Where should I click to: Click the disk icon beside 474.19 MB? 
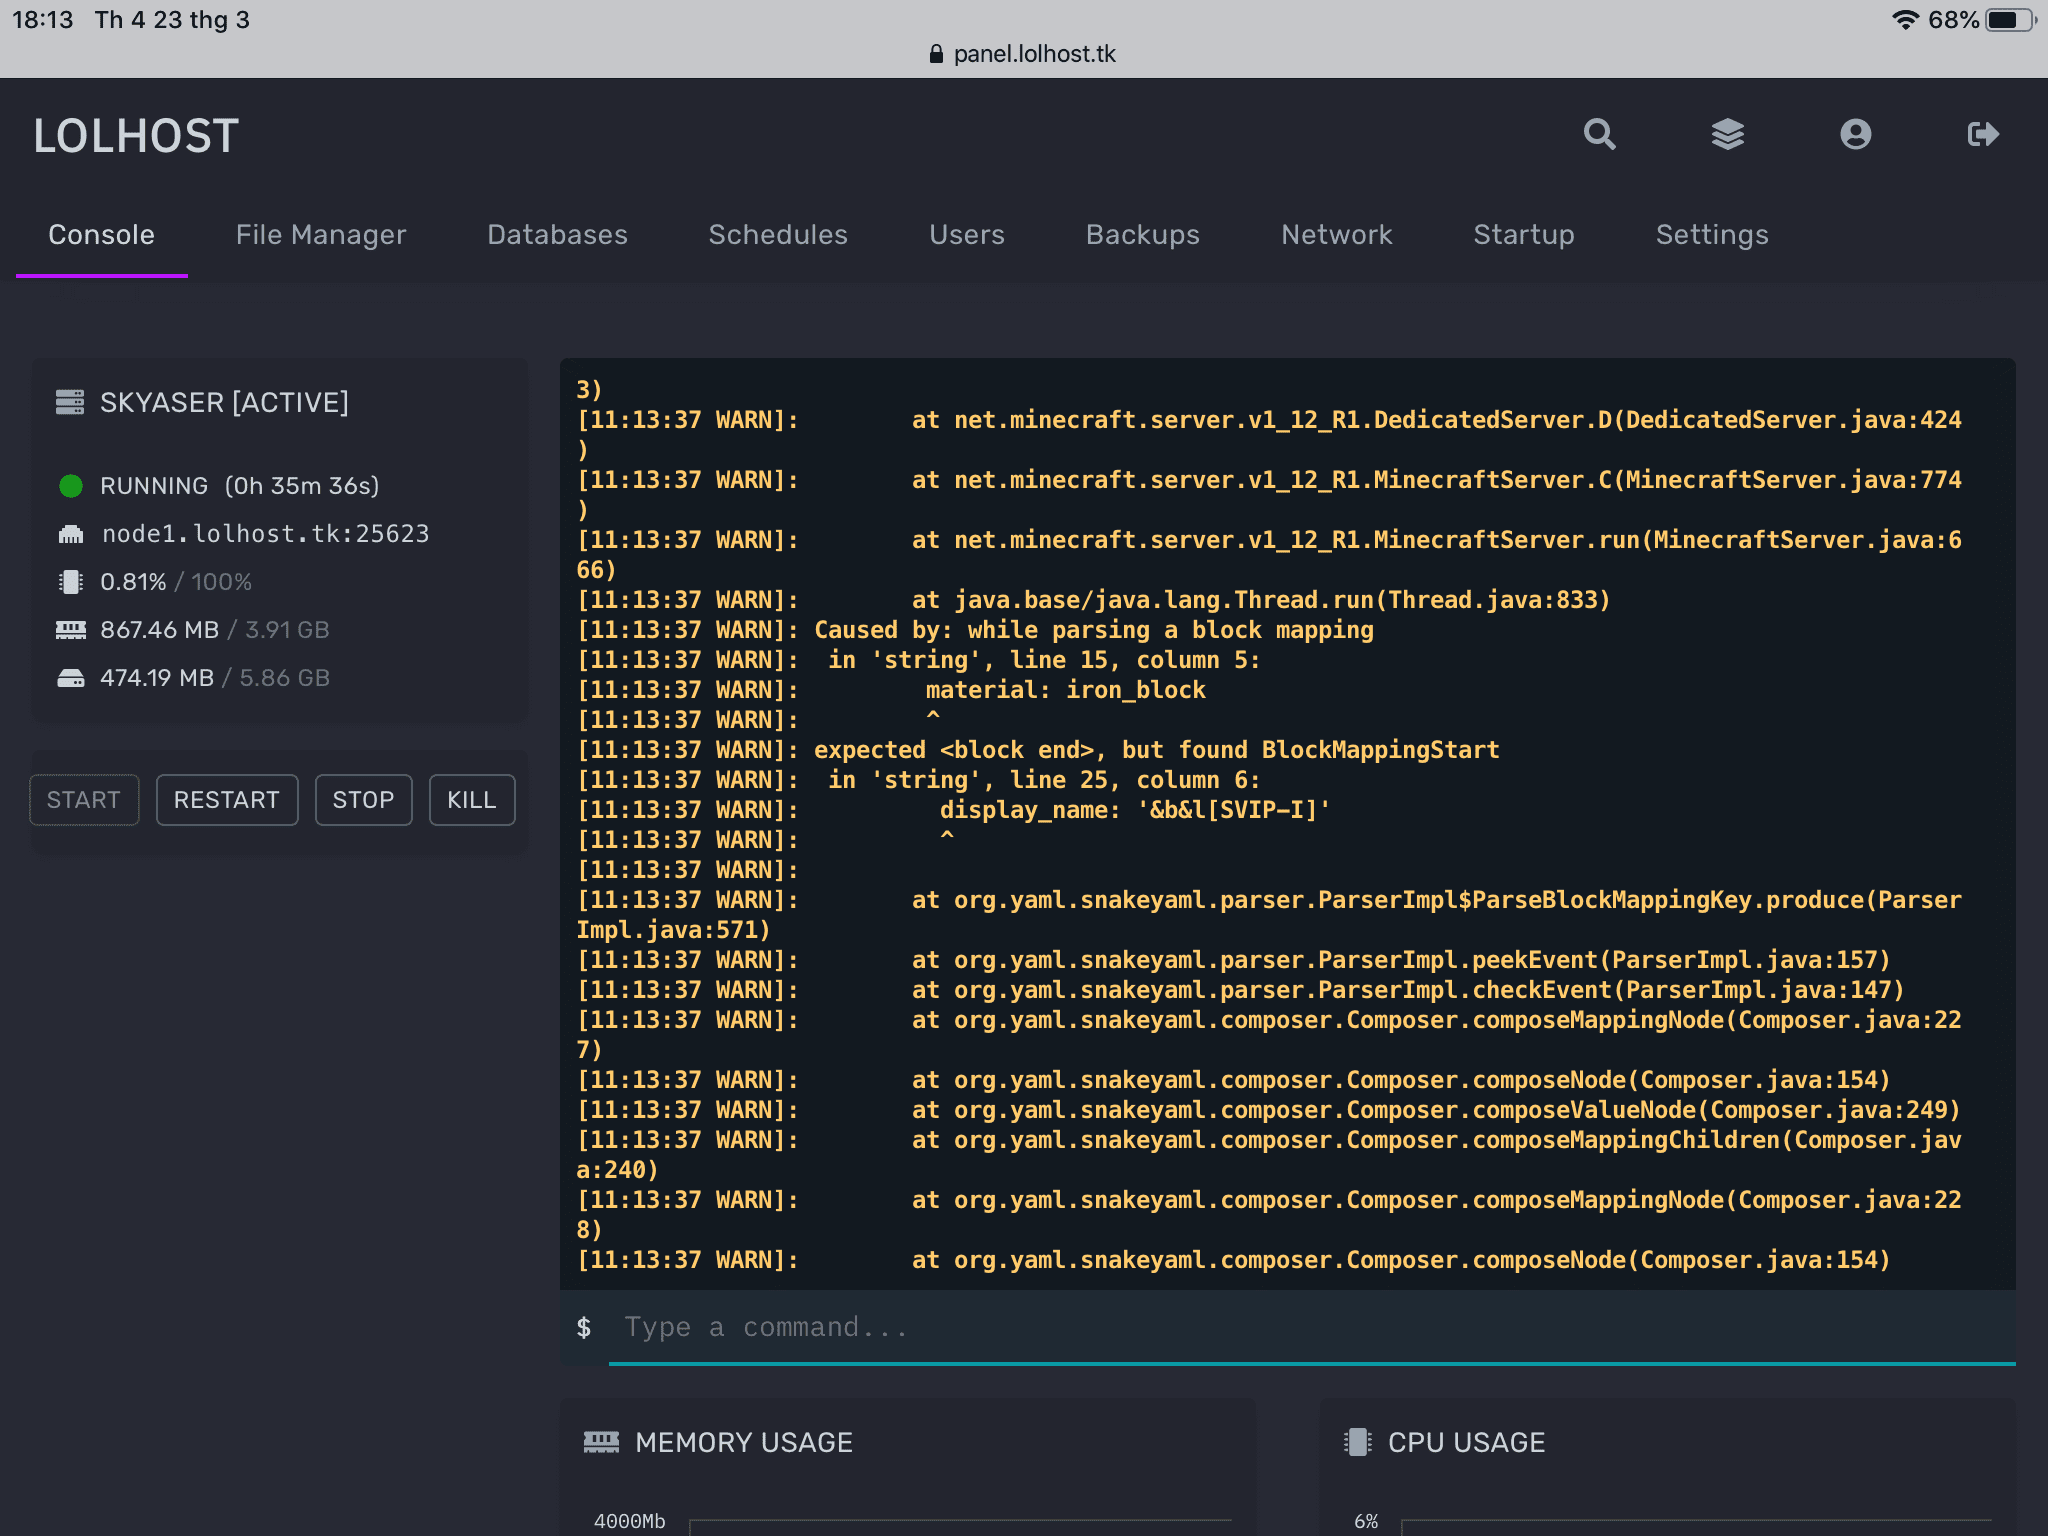click(x=70, y=678)
